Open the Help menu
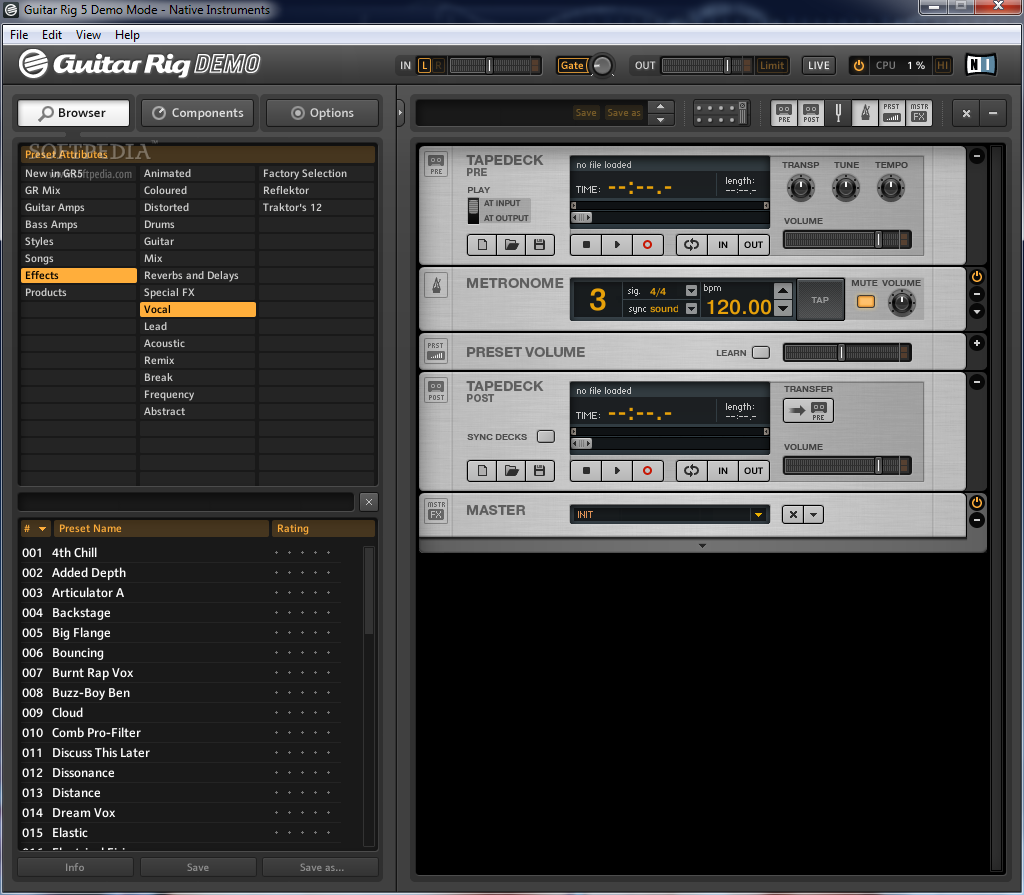 127,35
